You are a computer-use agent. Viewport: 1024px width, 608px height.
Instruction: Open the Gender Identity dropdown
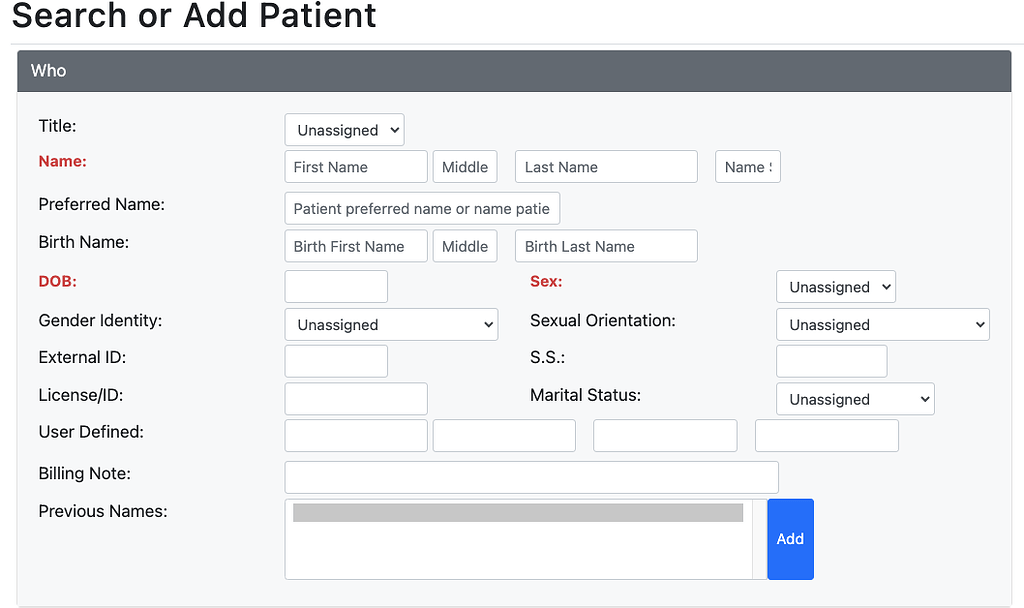(391, 324)
